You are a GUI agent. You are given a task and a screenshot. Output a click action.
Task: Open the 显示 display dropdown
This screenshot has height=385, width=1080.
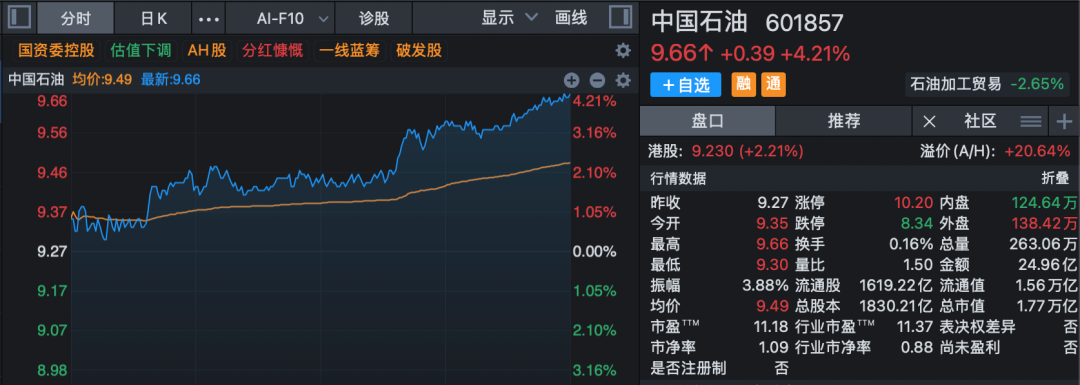tap(510, 18)
